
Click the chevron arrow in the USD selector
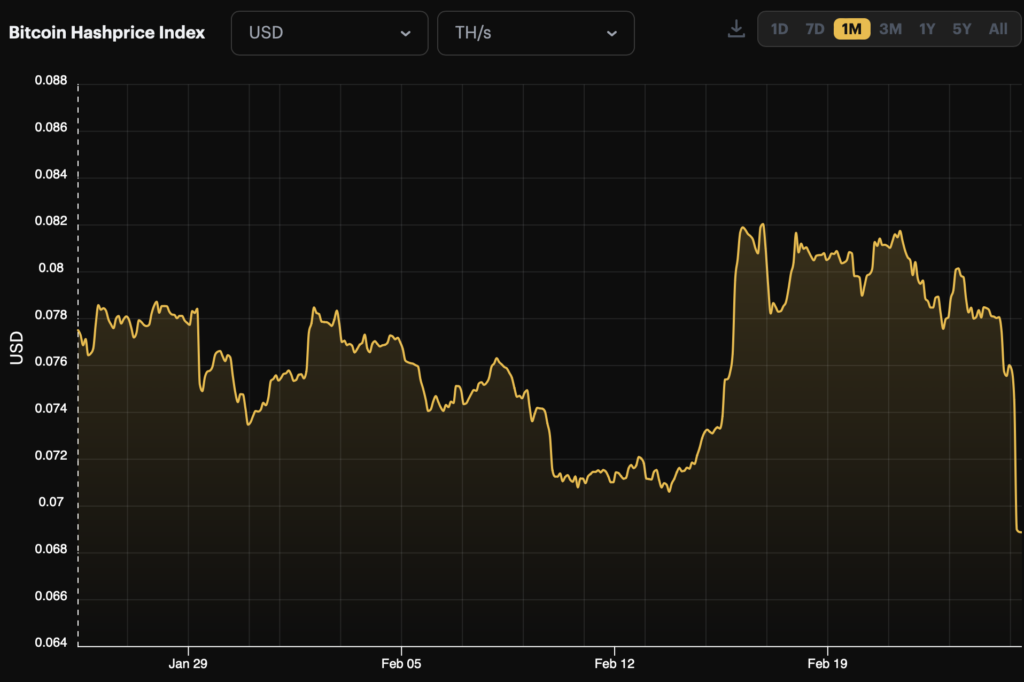405,33
